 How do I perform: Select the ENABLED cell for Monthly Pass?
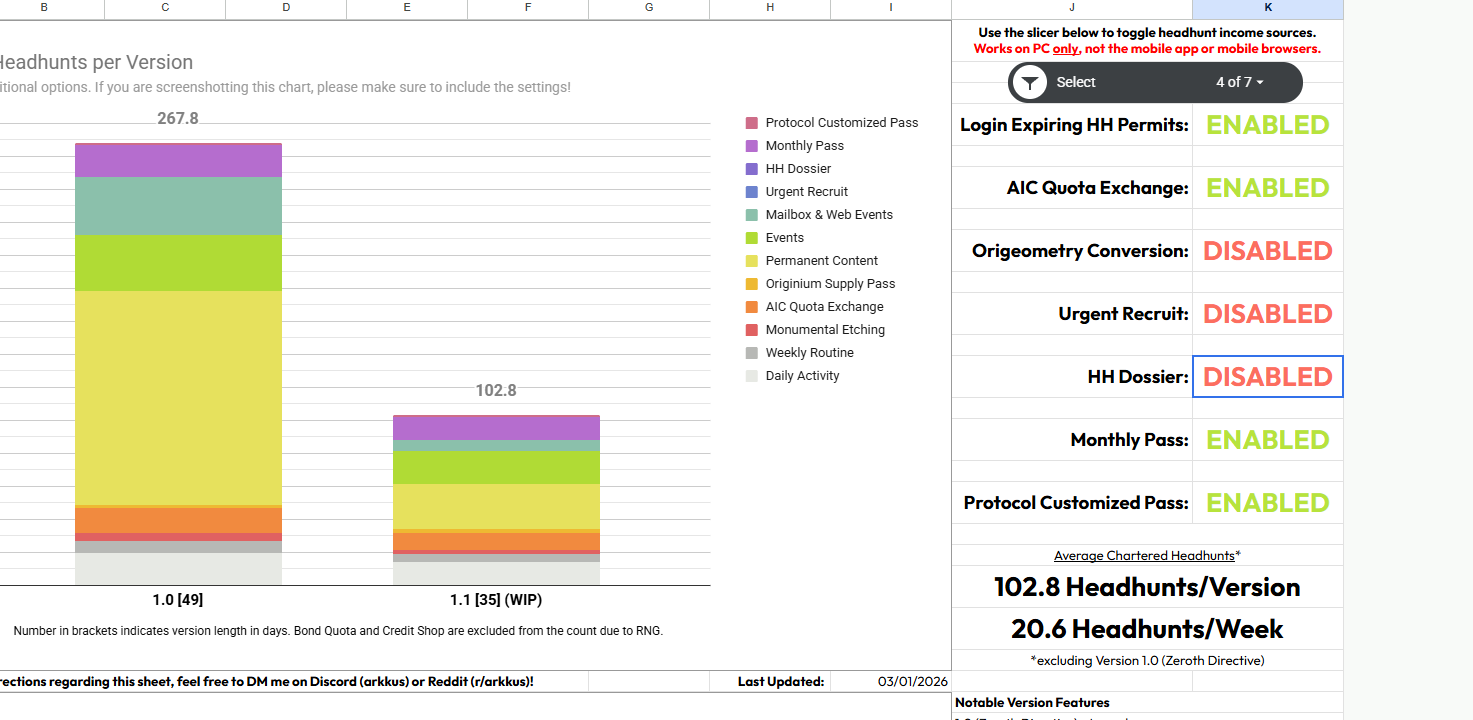tap(1268, 440)
